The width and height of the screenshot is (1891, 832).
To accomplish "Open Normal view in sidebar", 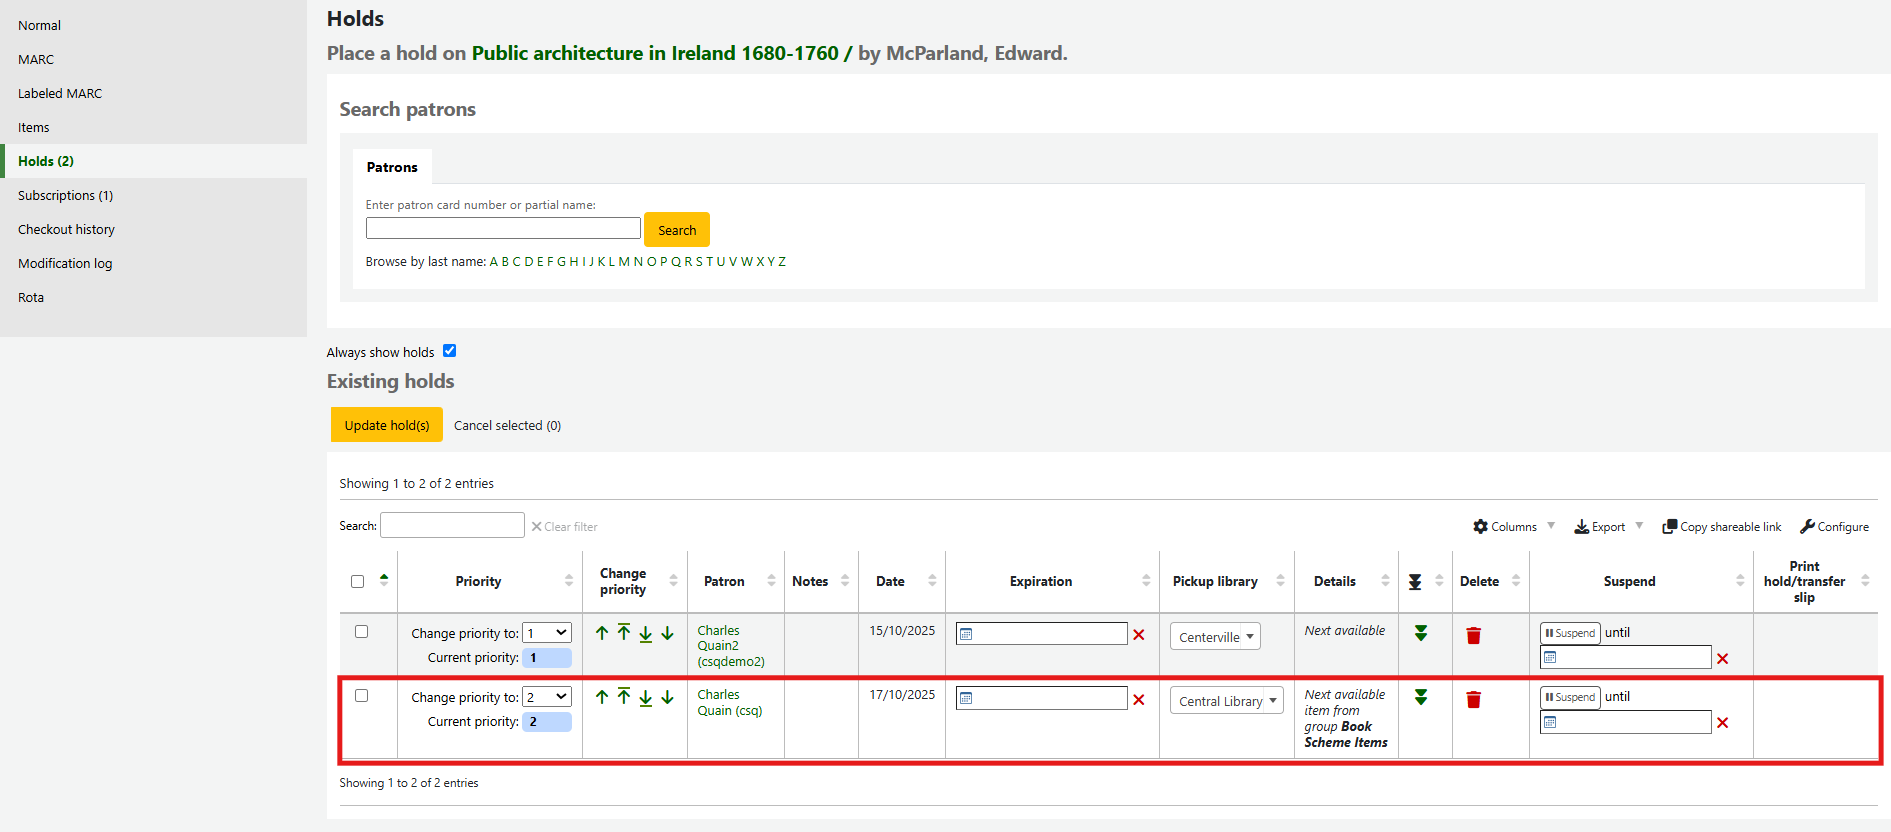I will click(x=39, y=26).
